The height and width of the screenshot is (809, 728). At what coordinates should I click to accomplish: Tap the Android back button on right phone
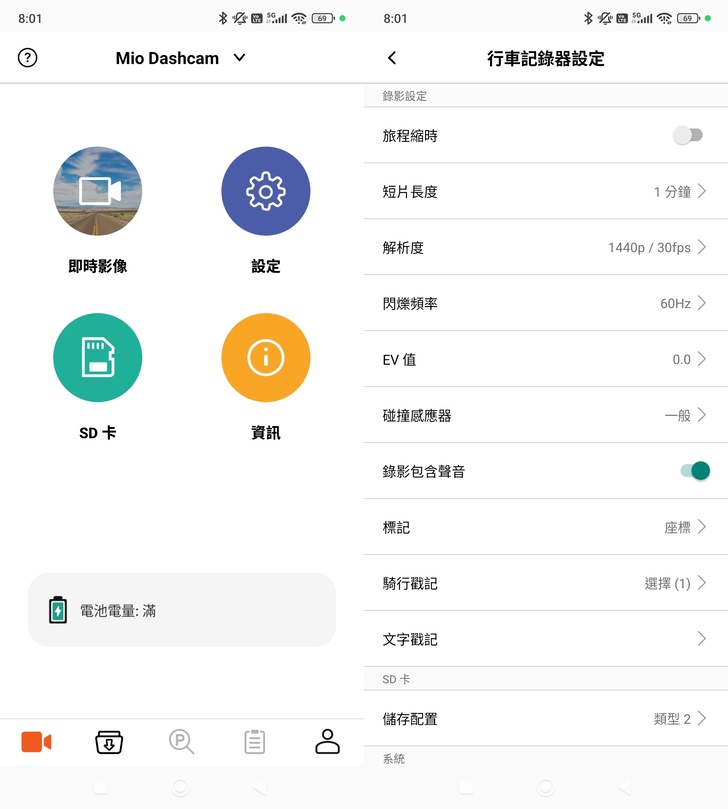pos(624,787)
